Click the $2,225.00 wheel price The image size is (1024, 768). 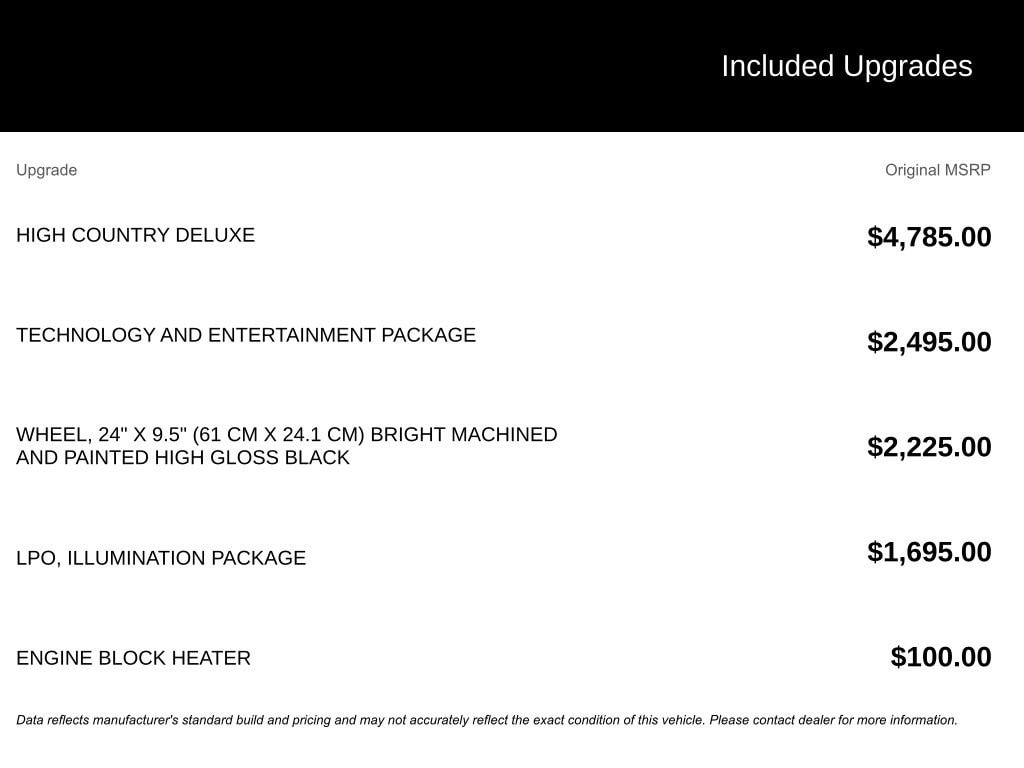click(929, 447)
